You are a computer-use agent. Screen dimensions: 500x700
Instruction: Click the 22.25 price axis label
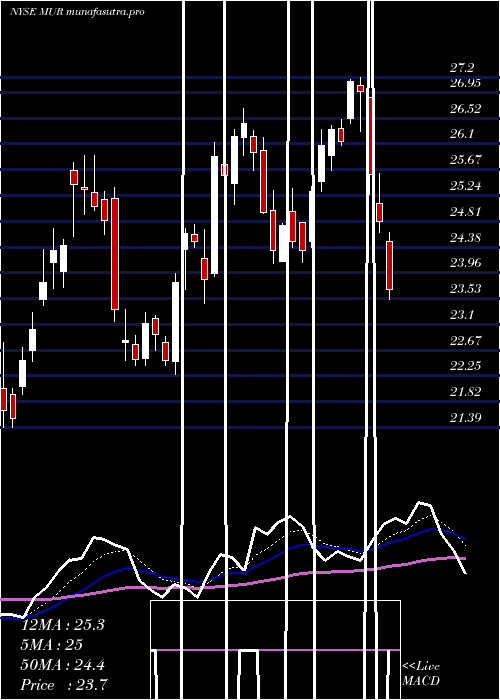[465, 366]
